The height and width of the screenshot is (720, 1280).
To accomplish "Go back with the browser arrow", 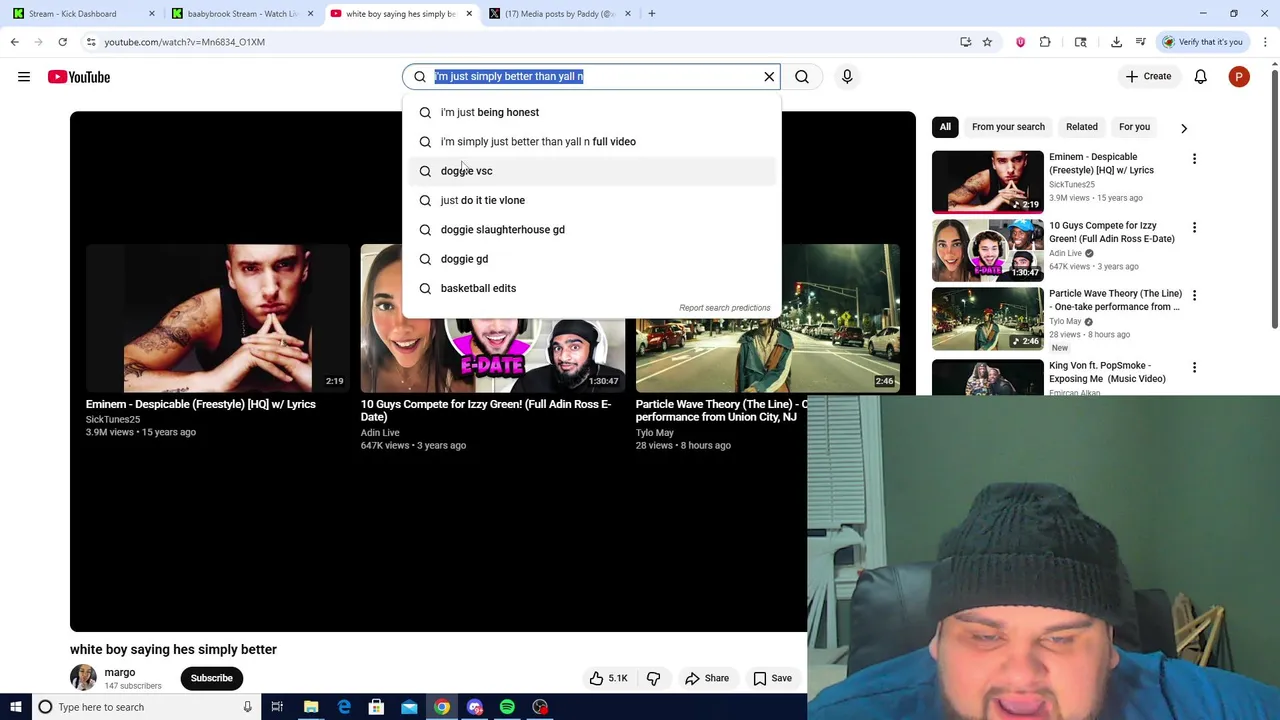I will [x=15, y=42].
